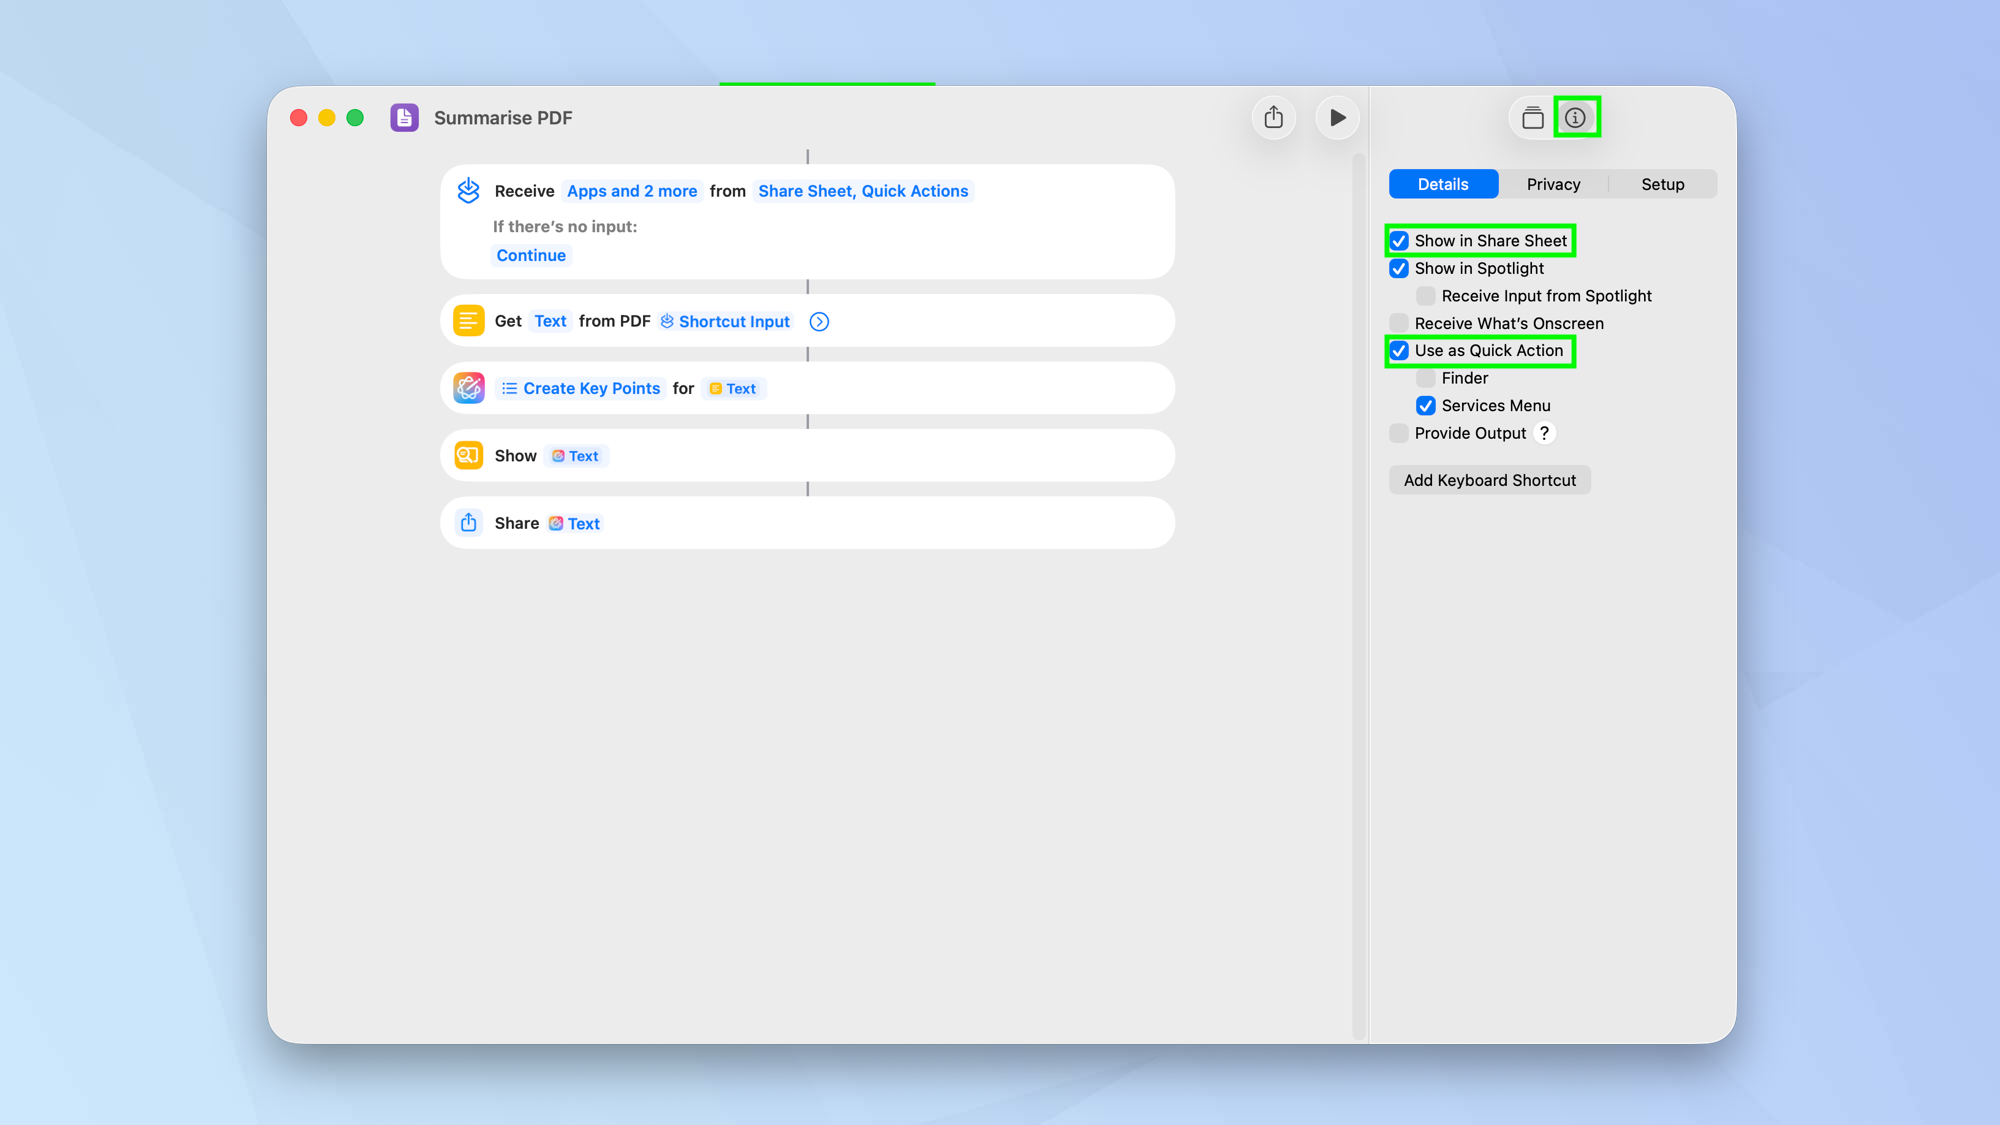
Task: Click the Show action's Quick Look icon
Action: click(x=468, y=455)
